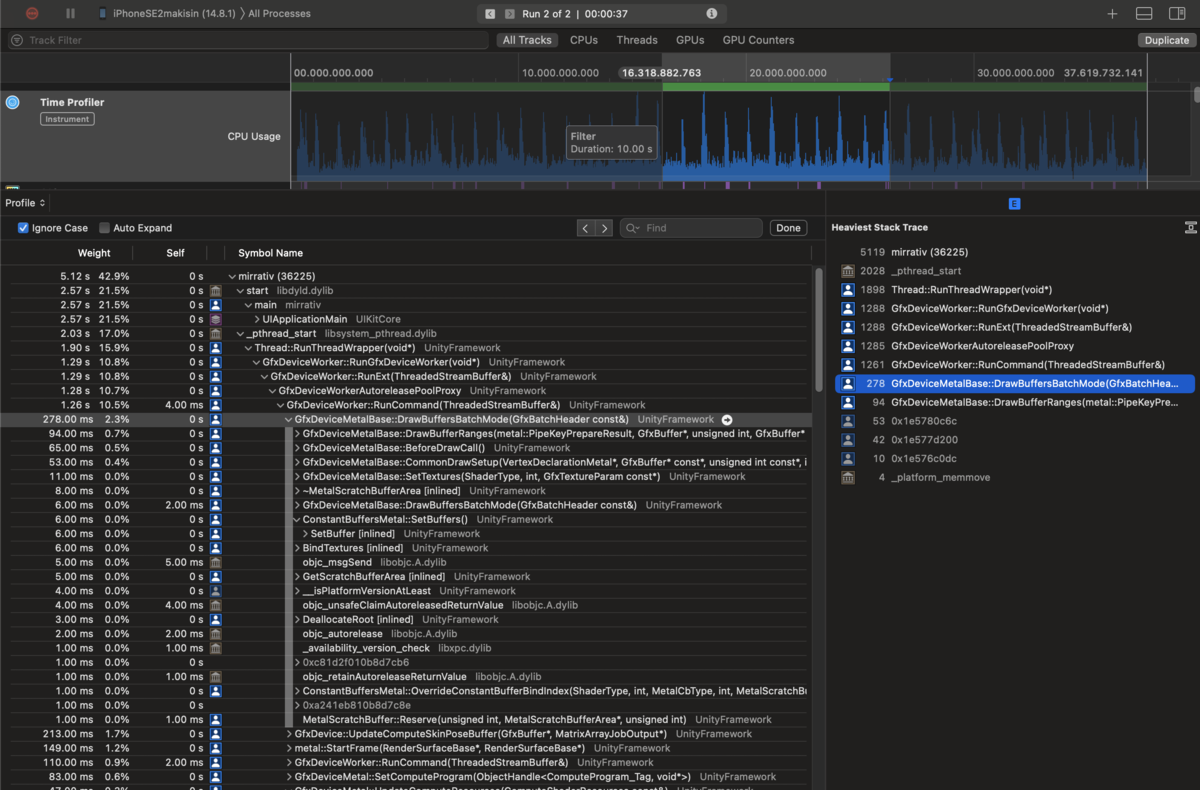Click the purple framework icon on UIApplicationMain row

[x=215, y=319]
